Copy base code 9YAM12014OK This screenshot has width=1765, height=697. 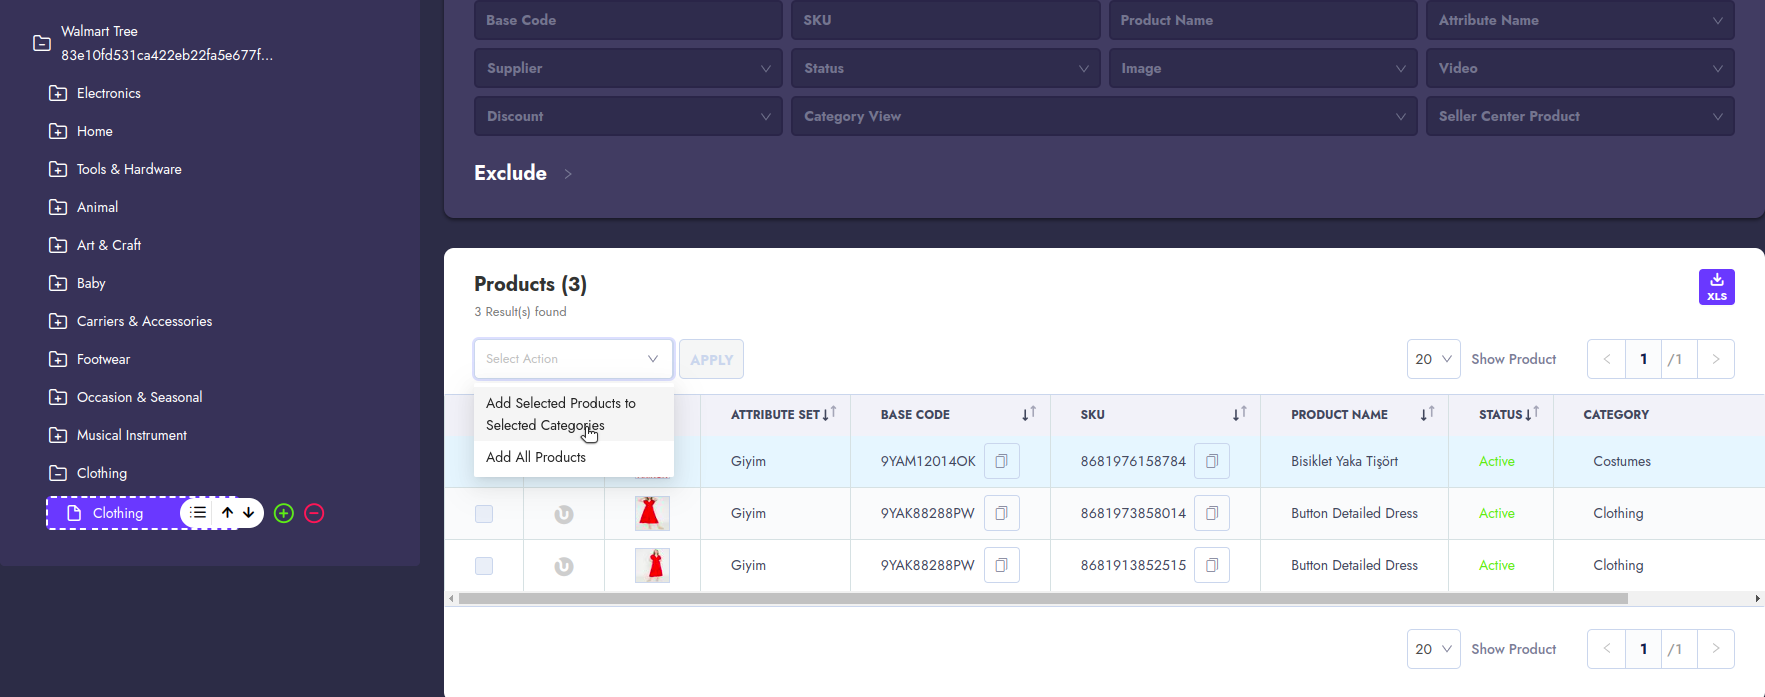[x=1001, y=461]
